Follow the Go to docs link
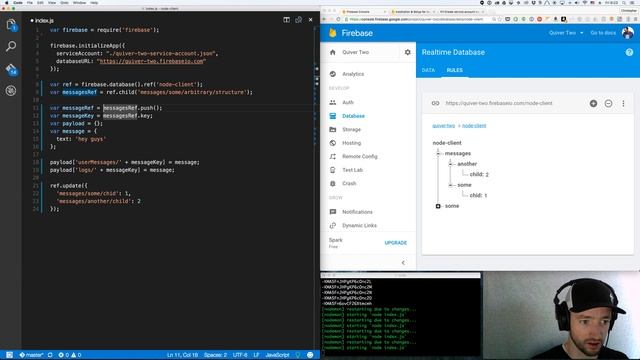 (x=603, y=33)
